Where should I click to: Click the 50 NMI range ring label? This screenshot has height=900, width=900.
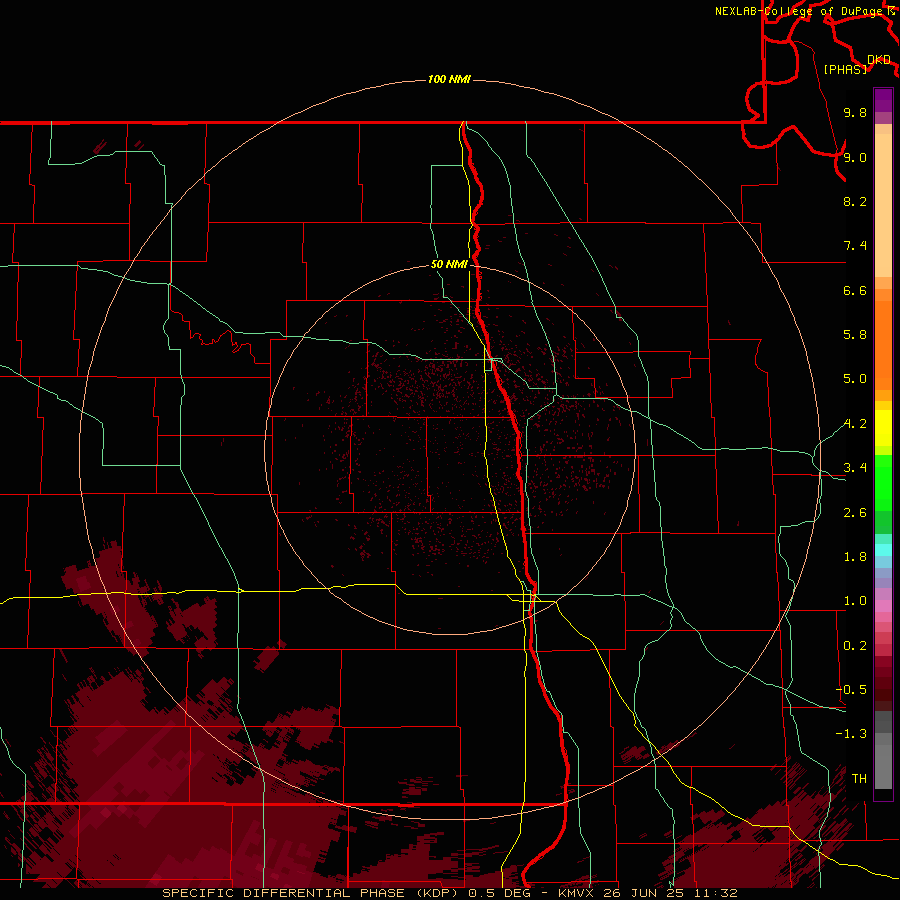tap(449, 264)
